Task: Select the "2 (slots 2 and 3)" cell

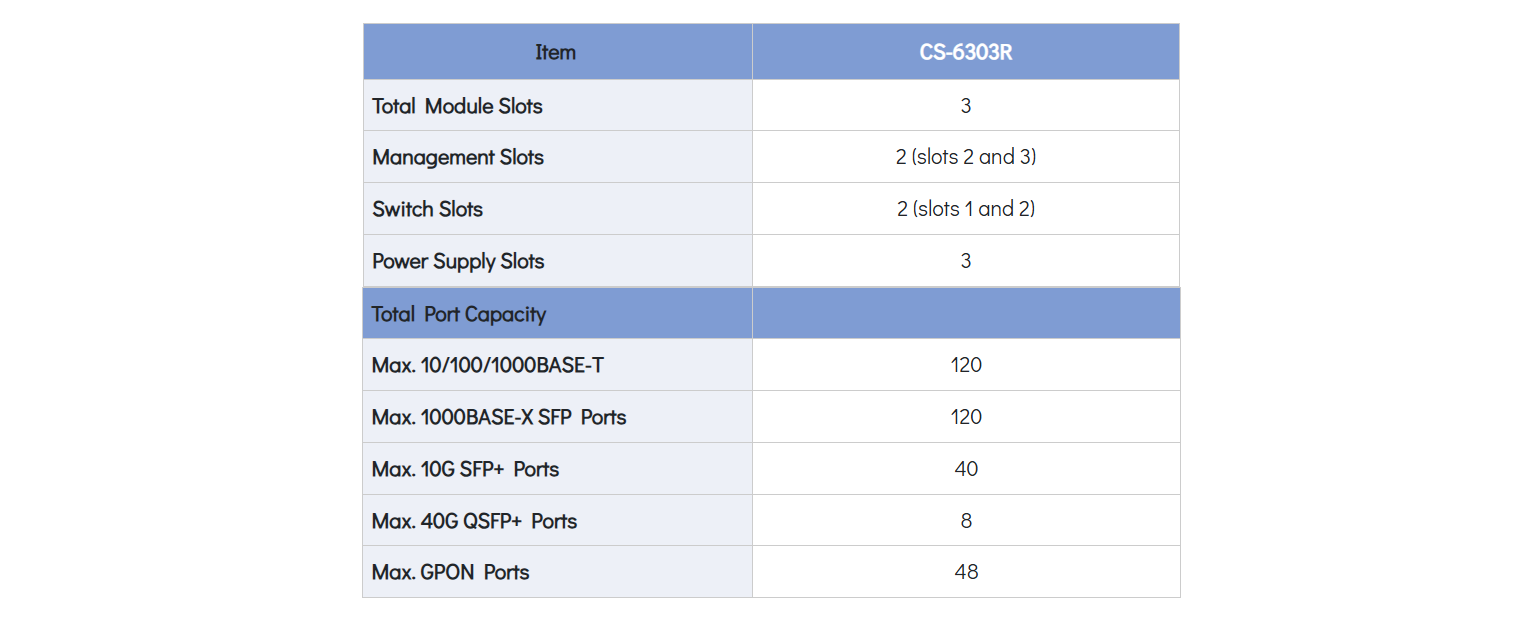Action: (965, 157)
